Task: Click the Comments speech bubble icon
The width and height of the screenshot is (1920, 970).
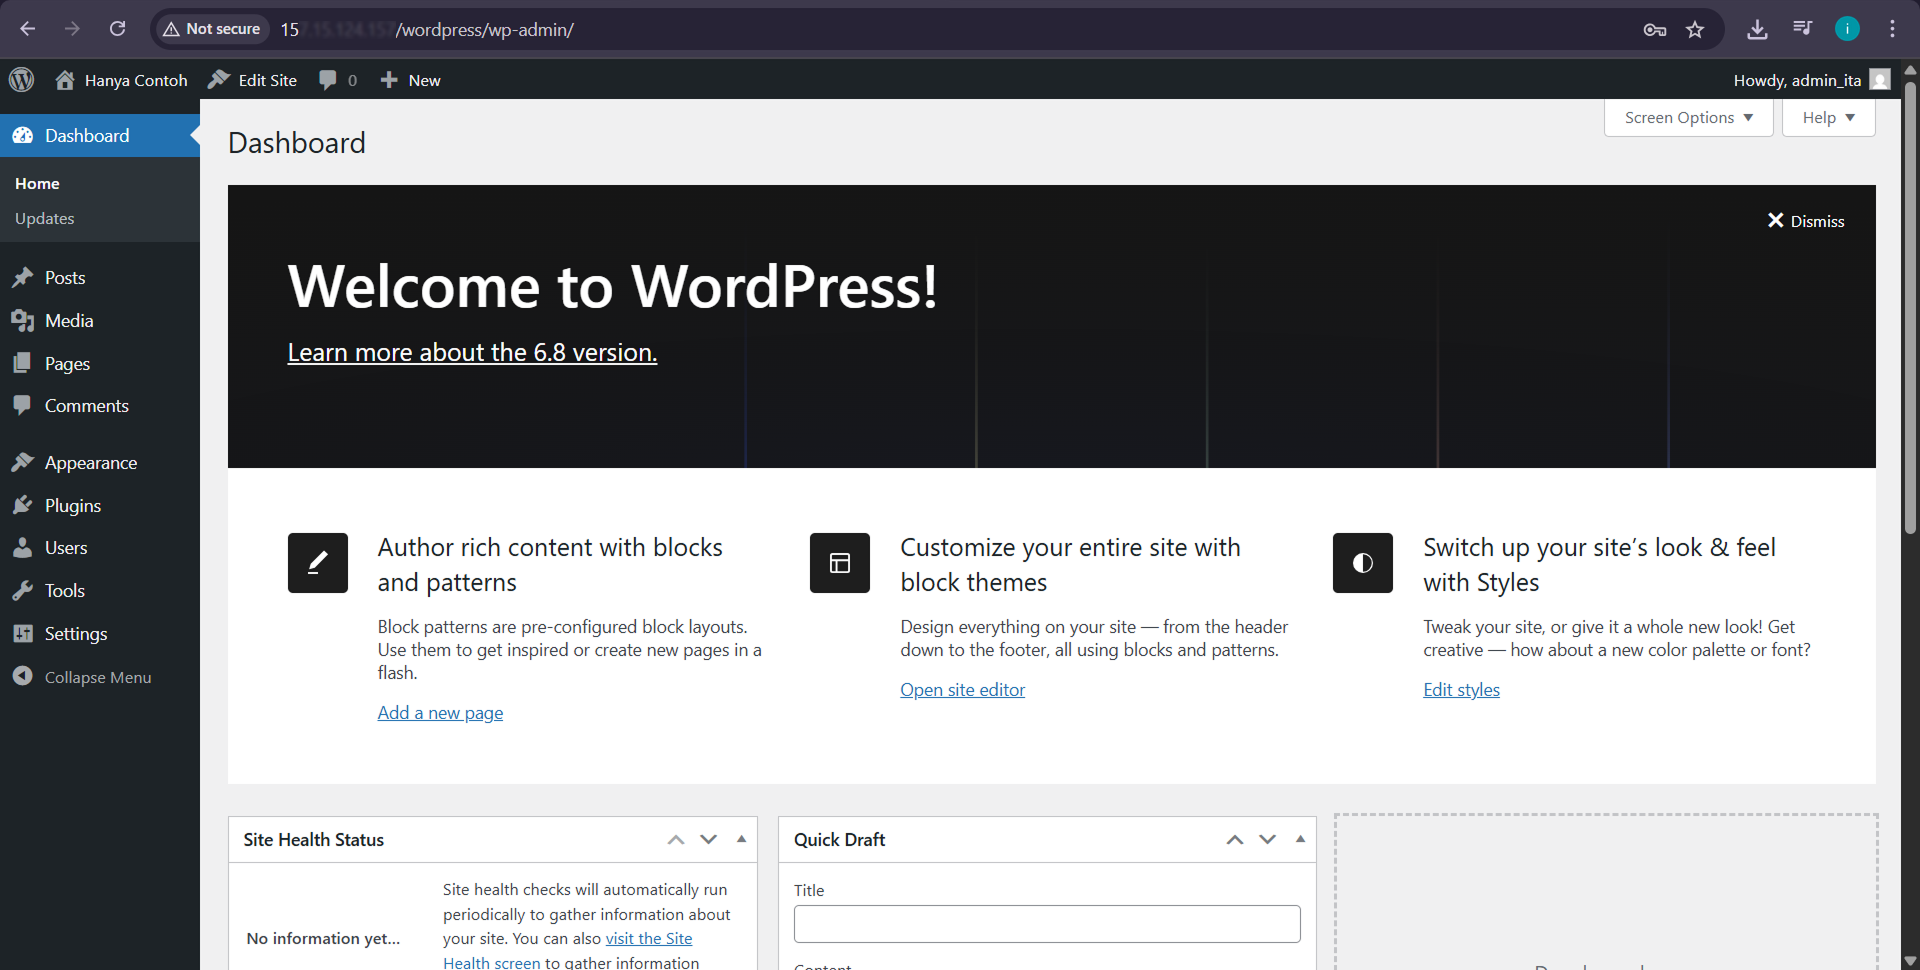Action: [x=23, y=405]
